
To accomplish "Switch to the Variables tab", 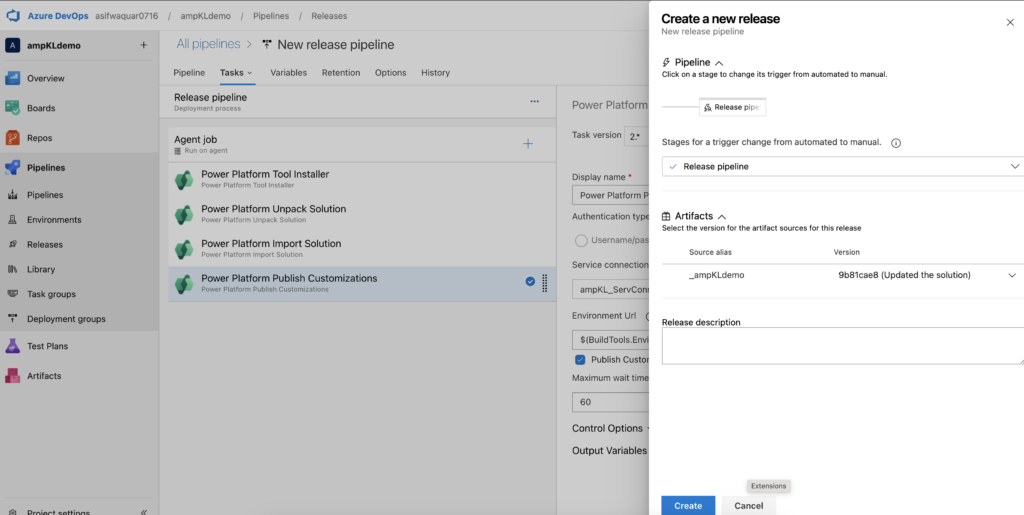I will point(289,73).
